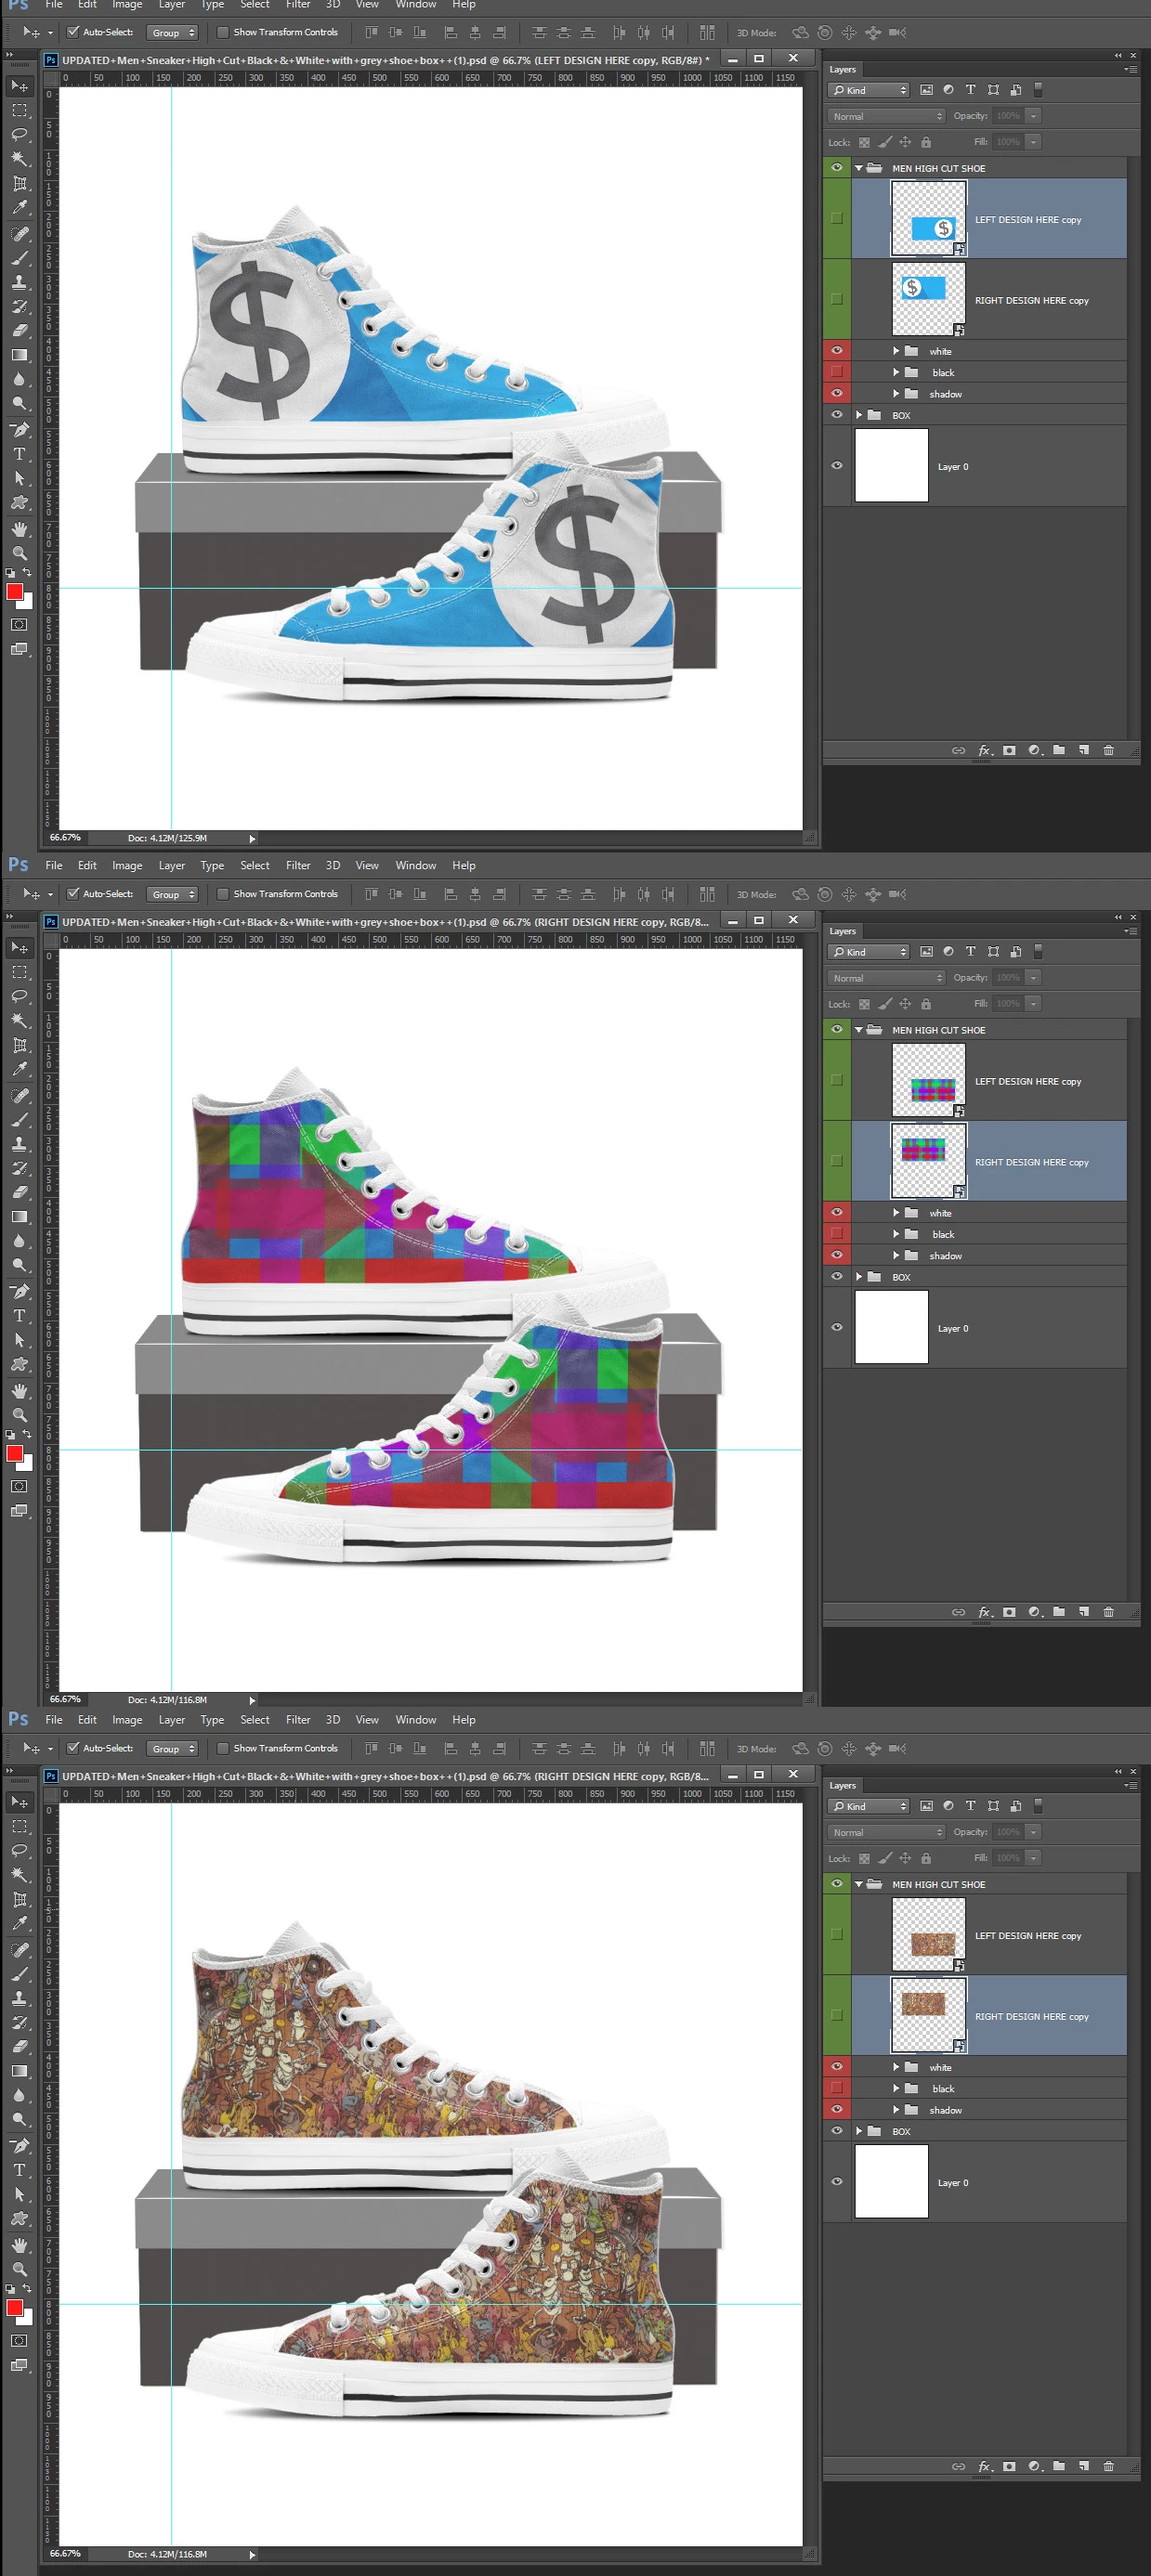The width and height of the screenshot is (1151, 2576).
Task: Collapse MEN HIGH CUT SHOE group in plaid shoe window
Action: tap(858, 1030)
